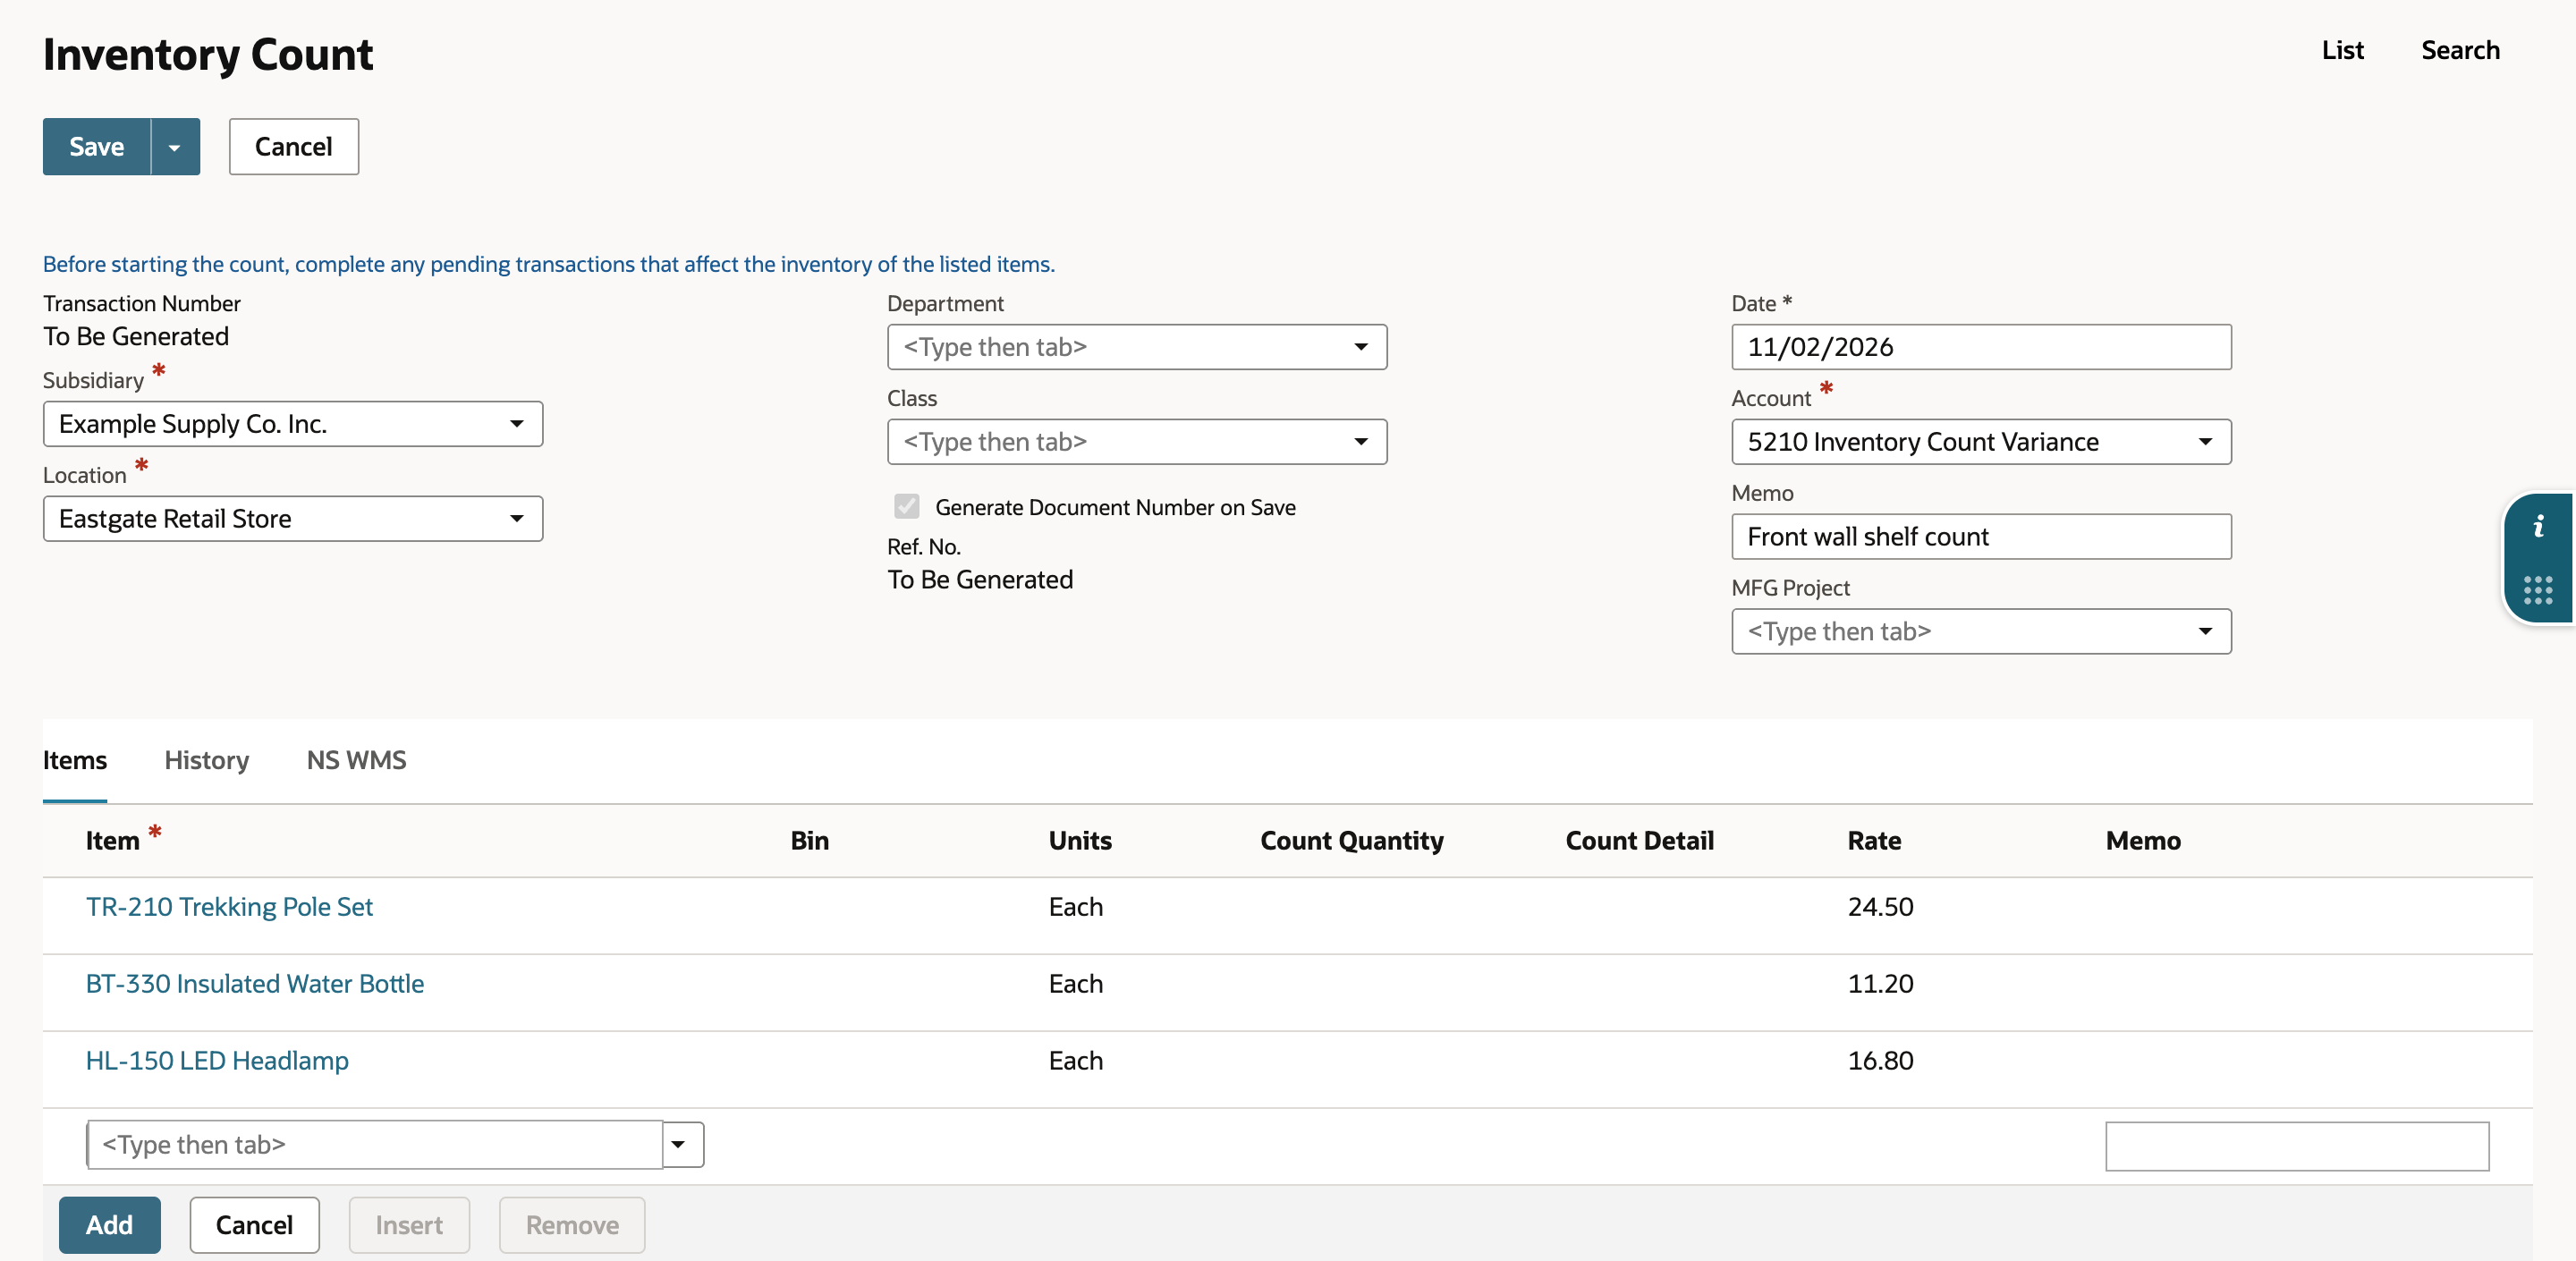This screenshot has height=1261, width=2576.
Task: Click the Item column header
Action: 112,841
